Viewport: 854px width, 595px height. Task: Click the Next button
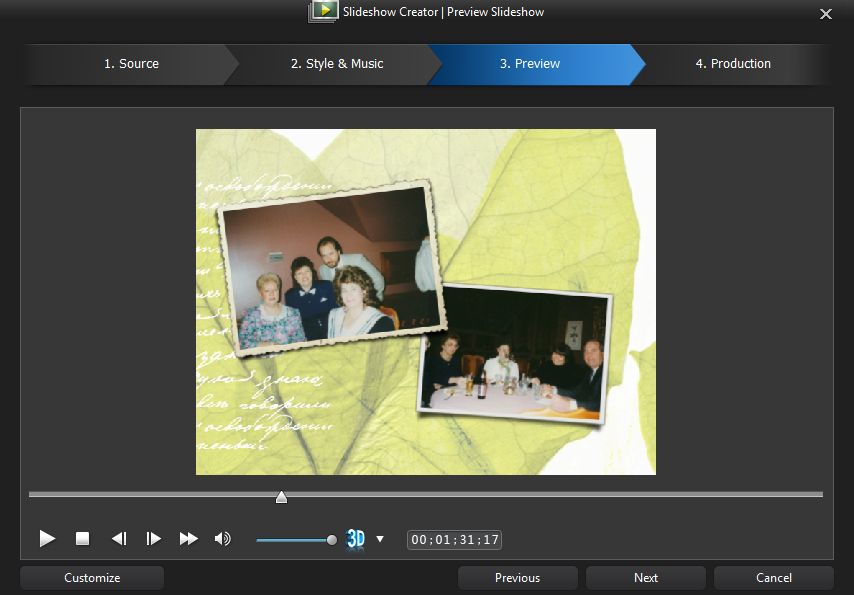[x=646, y=578]
